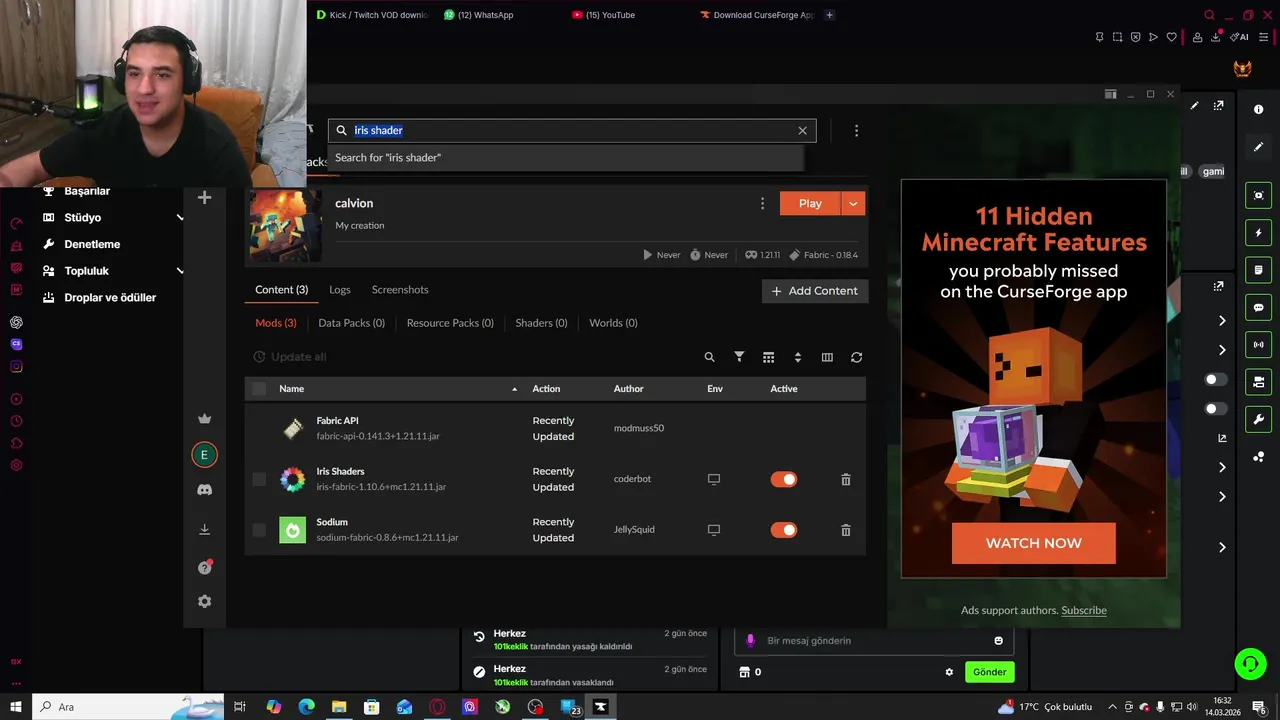Open CurseForge Discord icon in sidebar
Viewport: 1280px width, 720px height.
pos(204,490)
